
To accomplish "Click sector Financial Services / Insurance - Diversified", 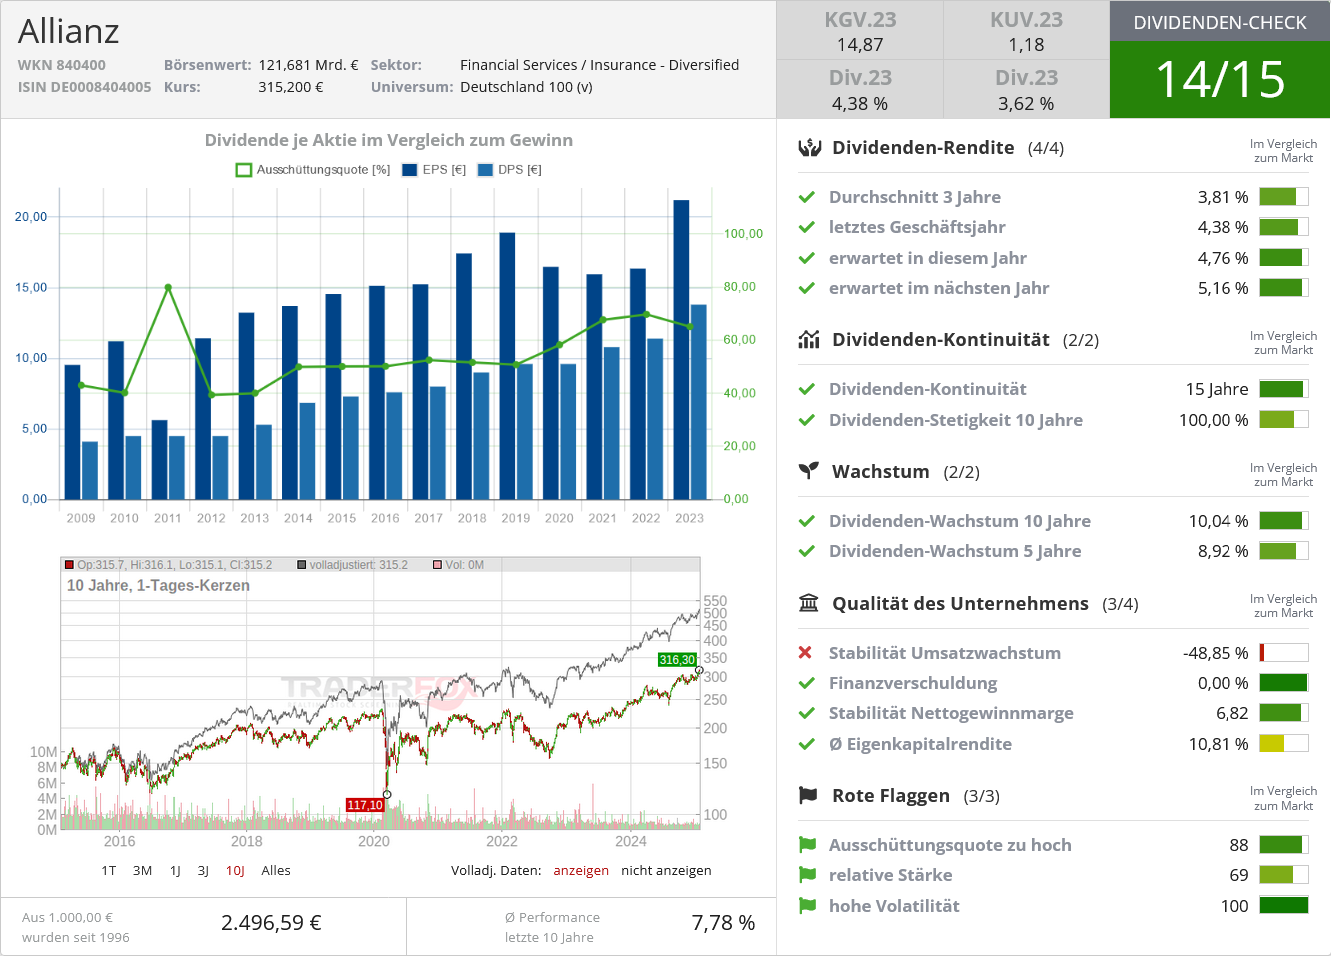I will coord(600,65).
